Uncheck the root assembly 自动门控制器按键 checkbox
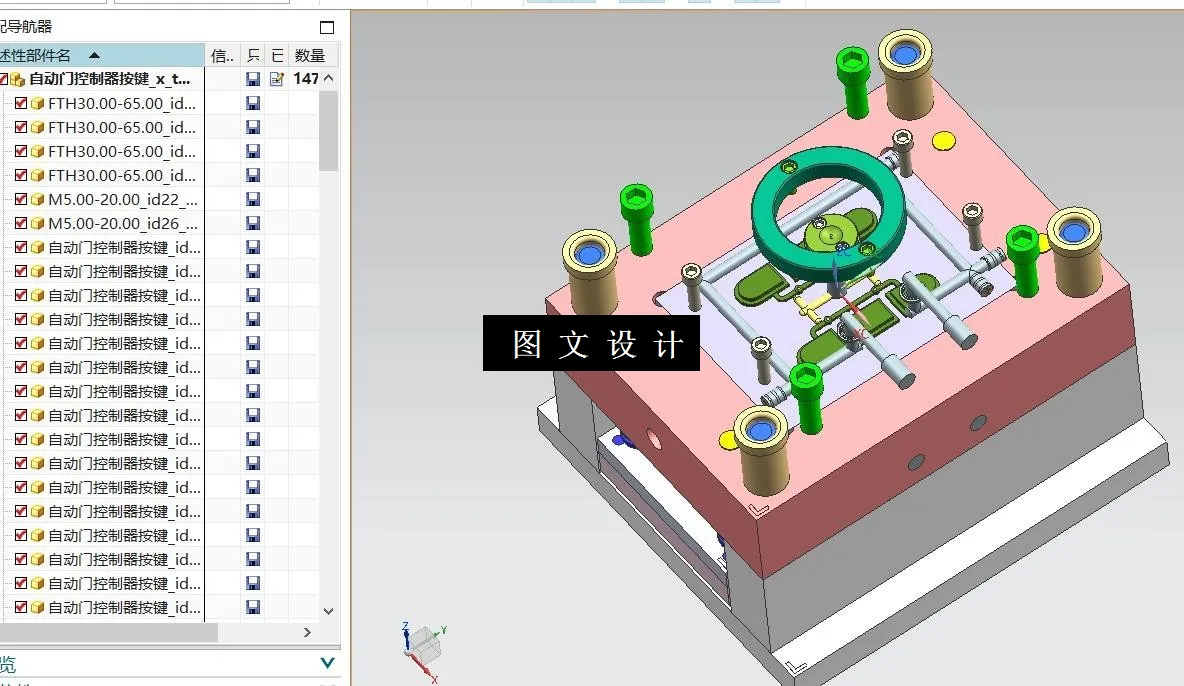This screenshot has height=686, width=1184. coord(3,78)
